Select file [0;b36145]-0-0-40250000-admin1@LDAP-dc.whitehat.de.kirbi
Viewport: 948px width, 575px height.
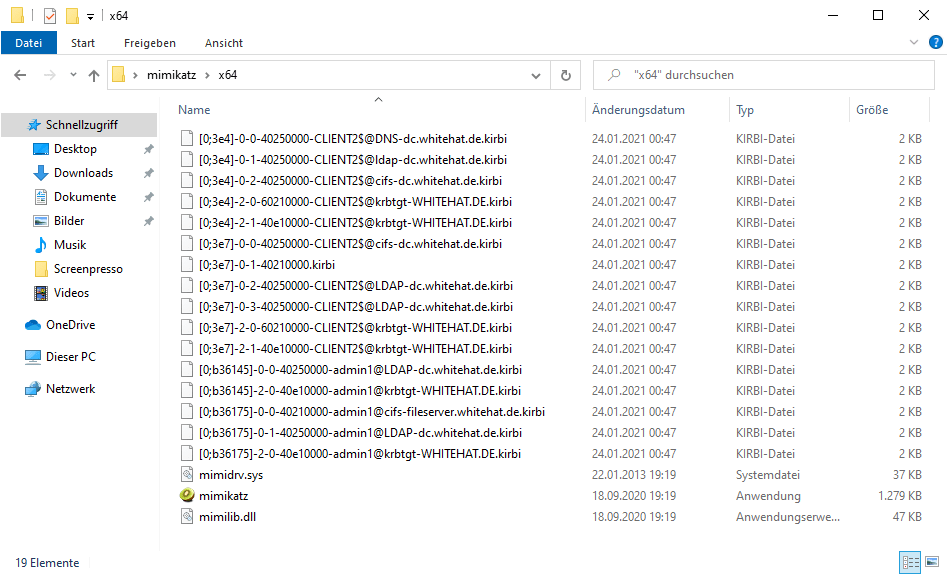(x=360, y=369)
